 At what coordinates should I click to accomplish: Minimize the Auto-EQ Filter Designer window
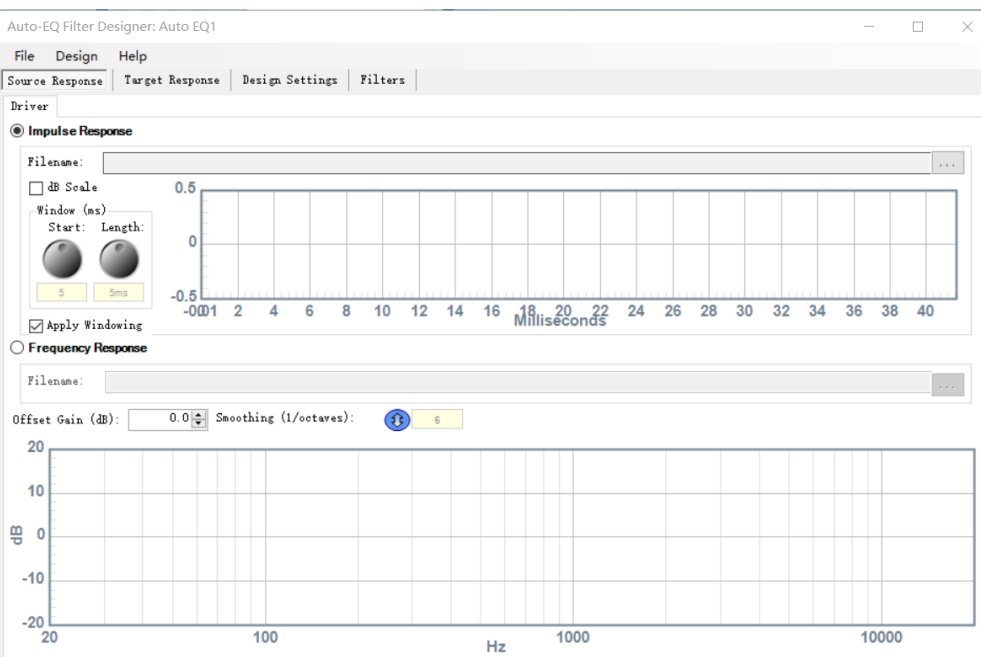coord(869,26)
